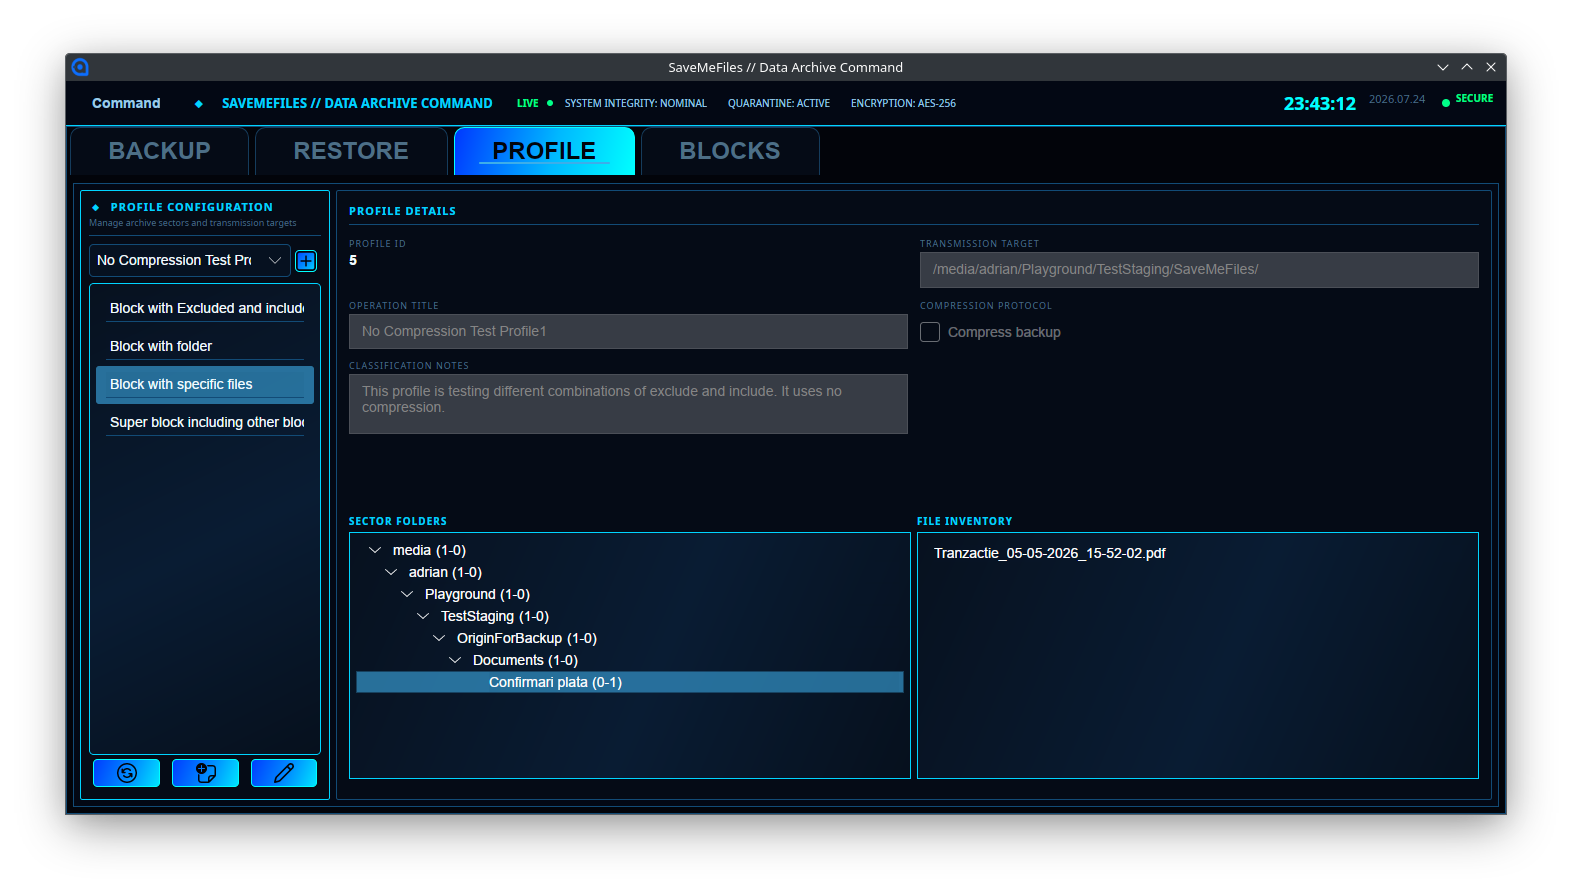This screenshot has height=893, width=1573.
Task: Select 'TestStaging (1-0)' tree label
Action: 495,616
